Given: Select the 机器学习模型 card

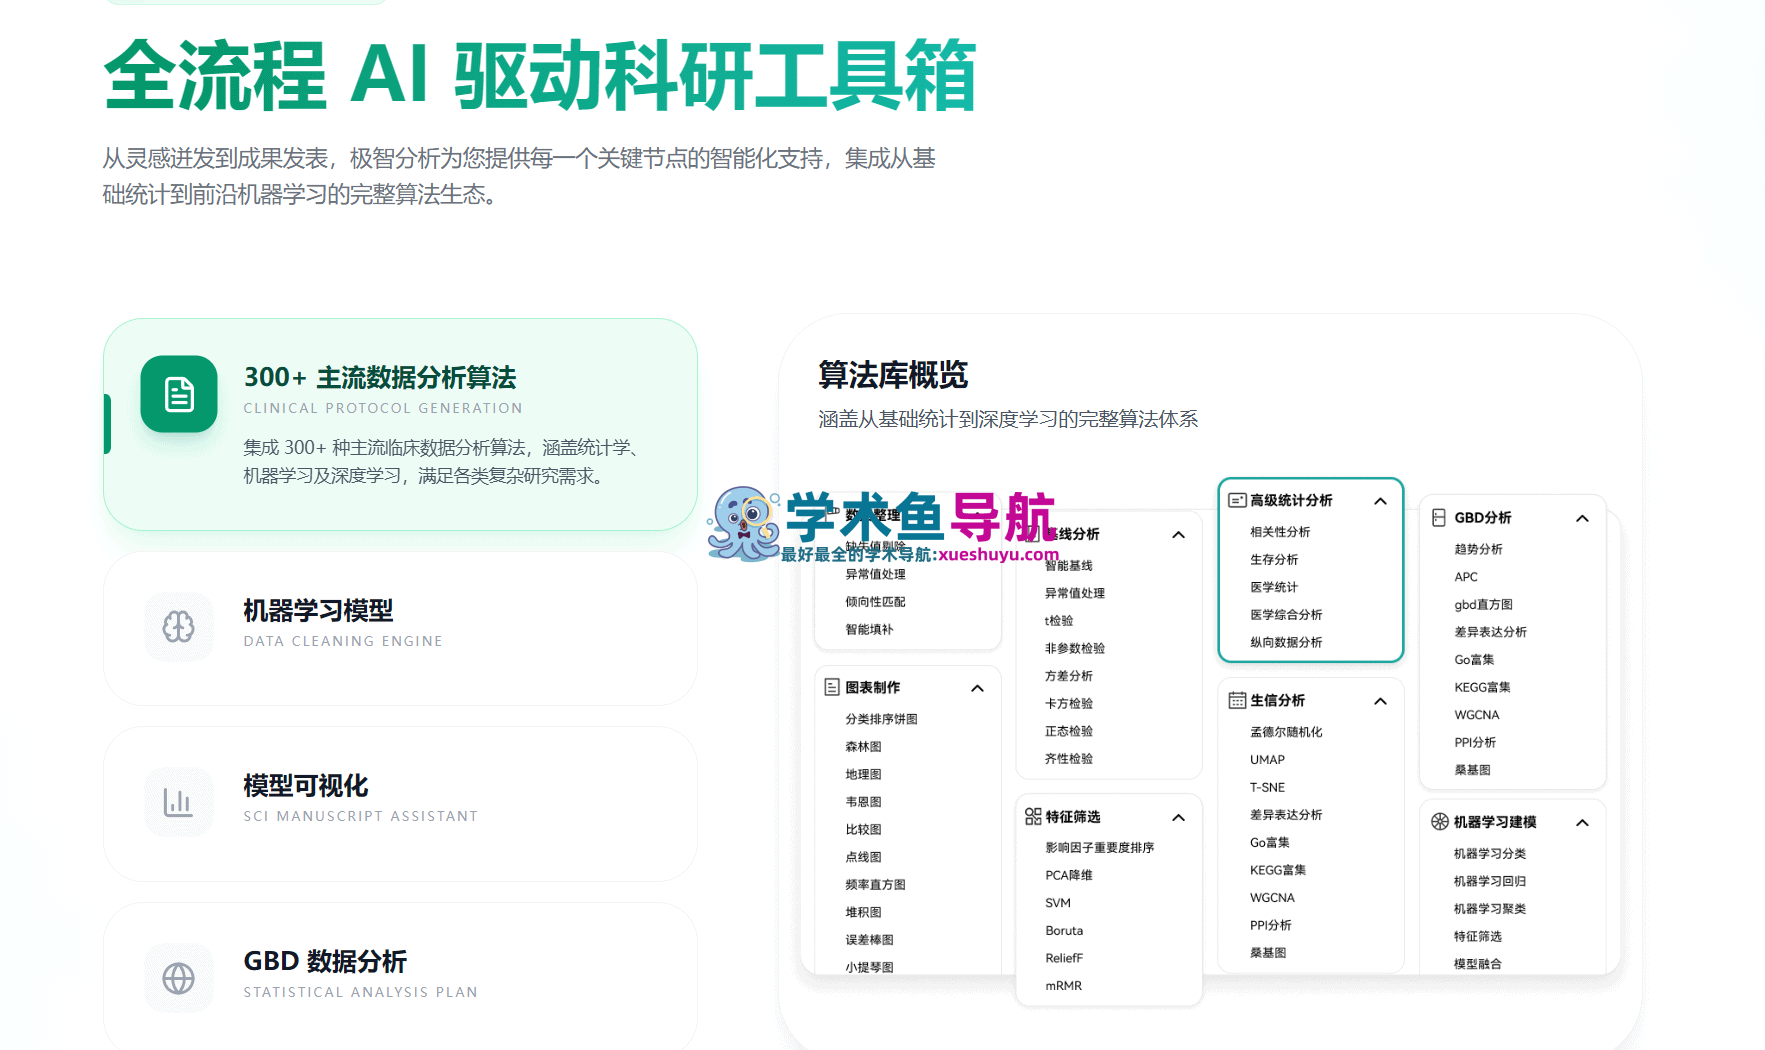Looking at the screenshot, I should click(x=400, y=628).
